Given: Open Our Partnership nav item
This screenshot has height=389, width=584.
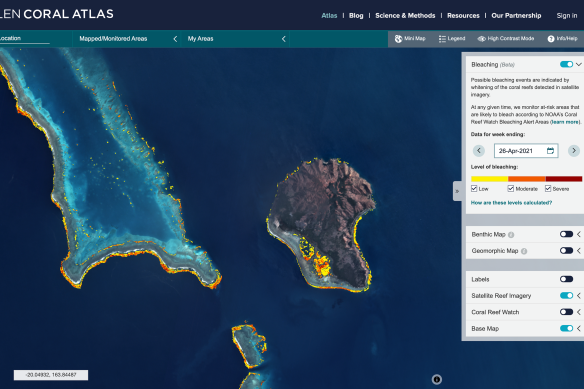Looking at the screenshot, I should (x=516, y=16).
